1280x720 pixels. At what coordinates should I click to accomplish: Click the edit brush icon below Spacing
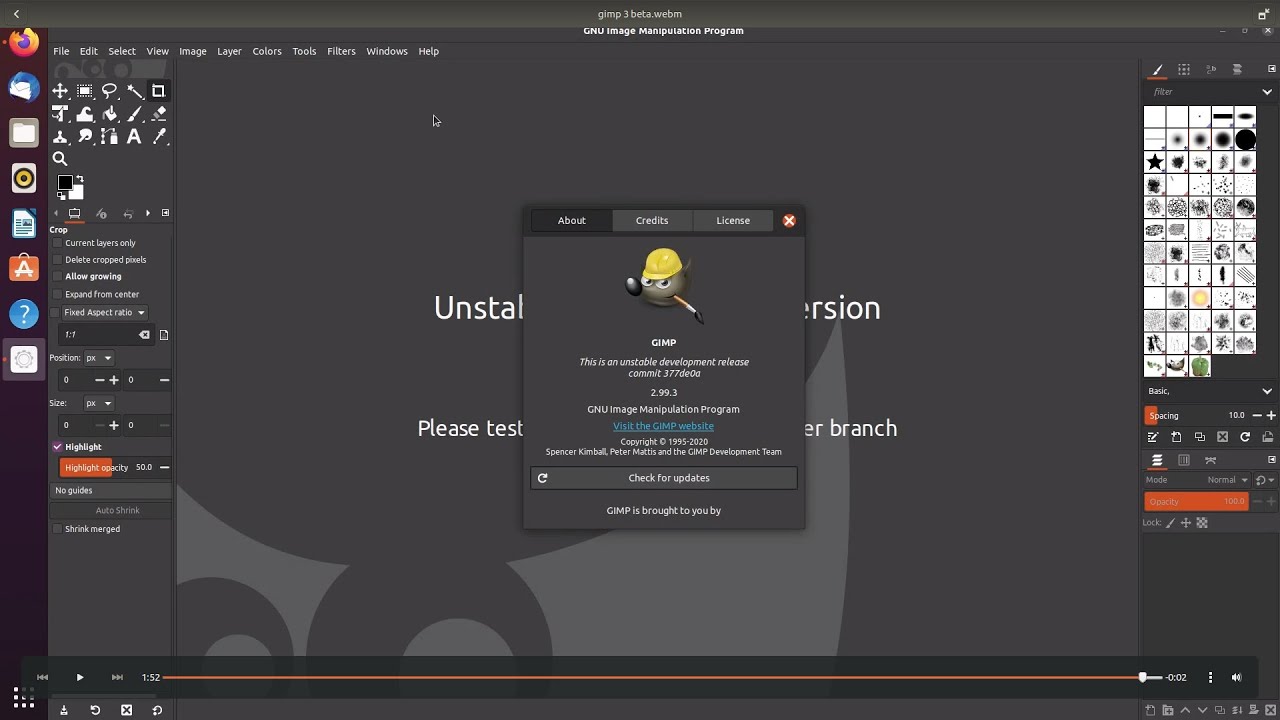click(1153, 437)
